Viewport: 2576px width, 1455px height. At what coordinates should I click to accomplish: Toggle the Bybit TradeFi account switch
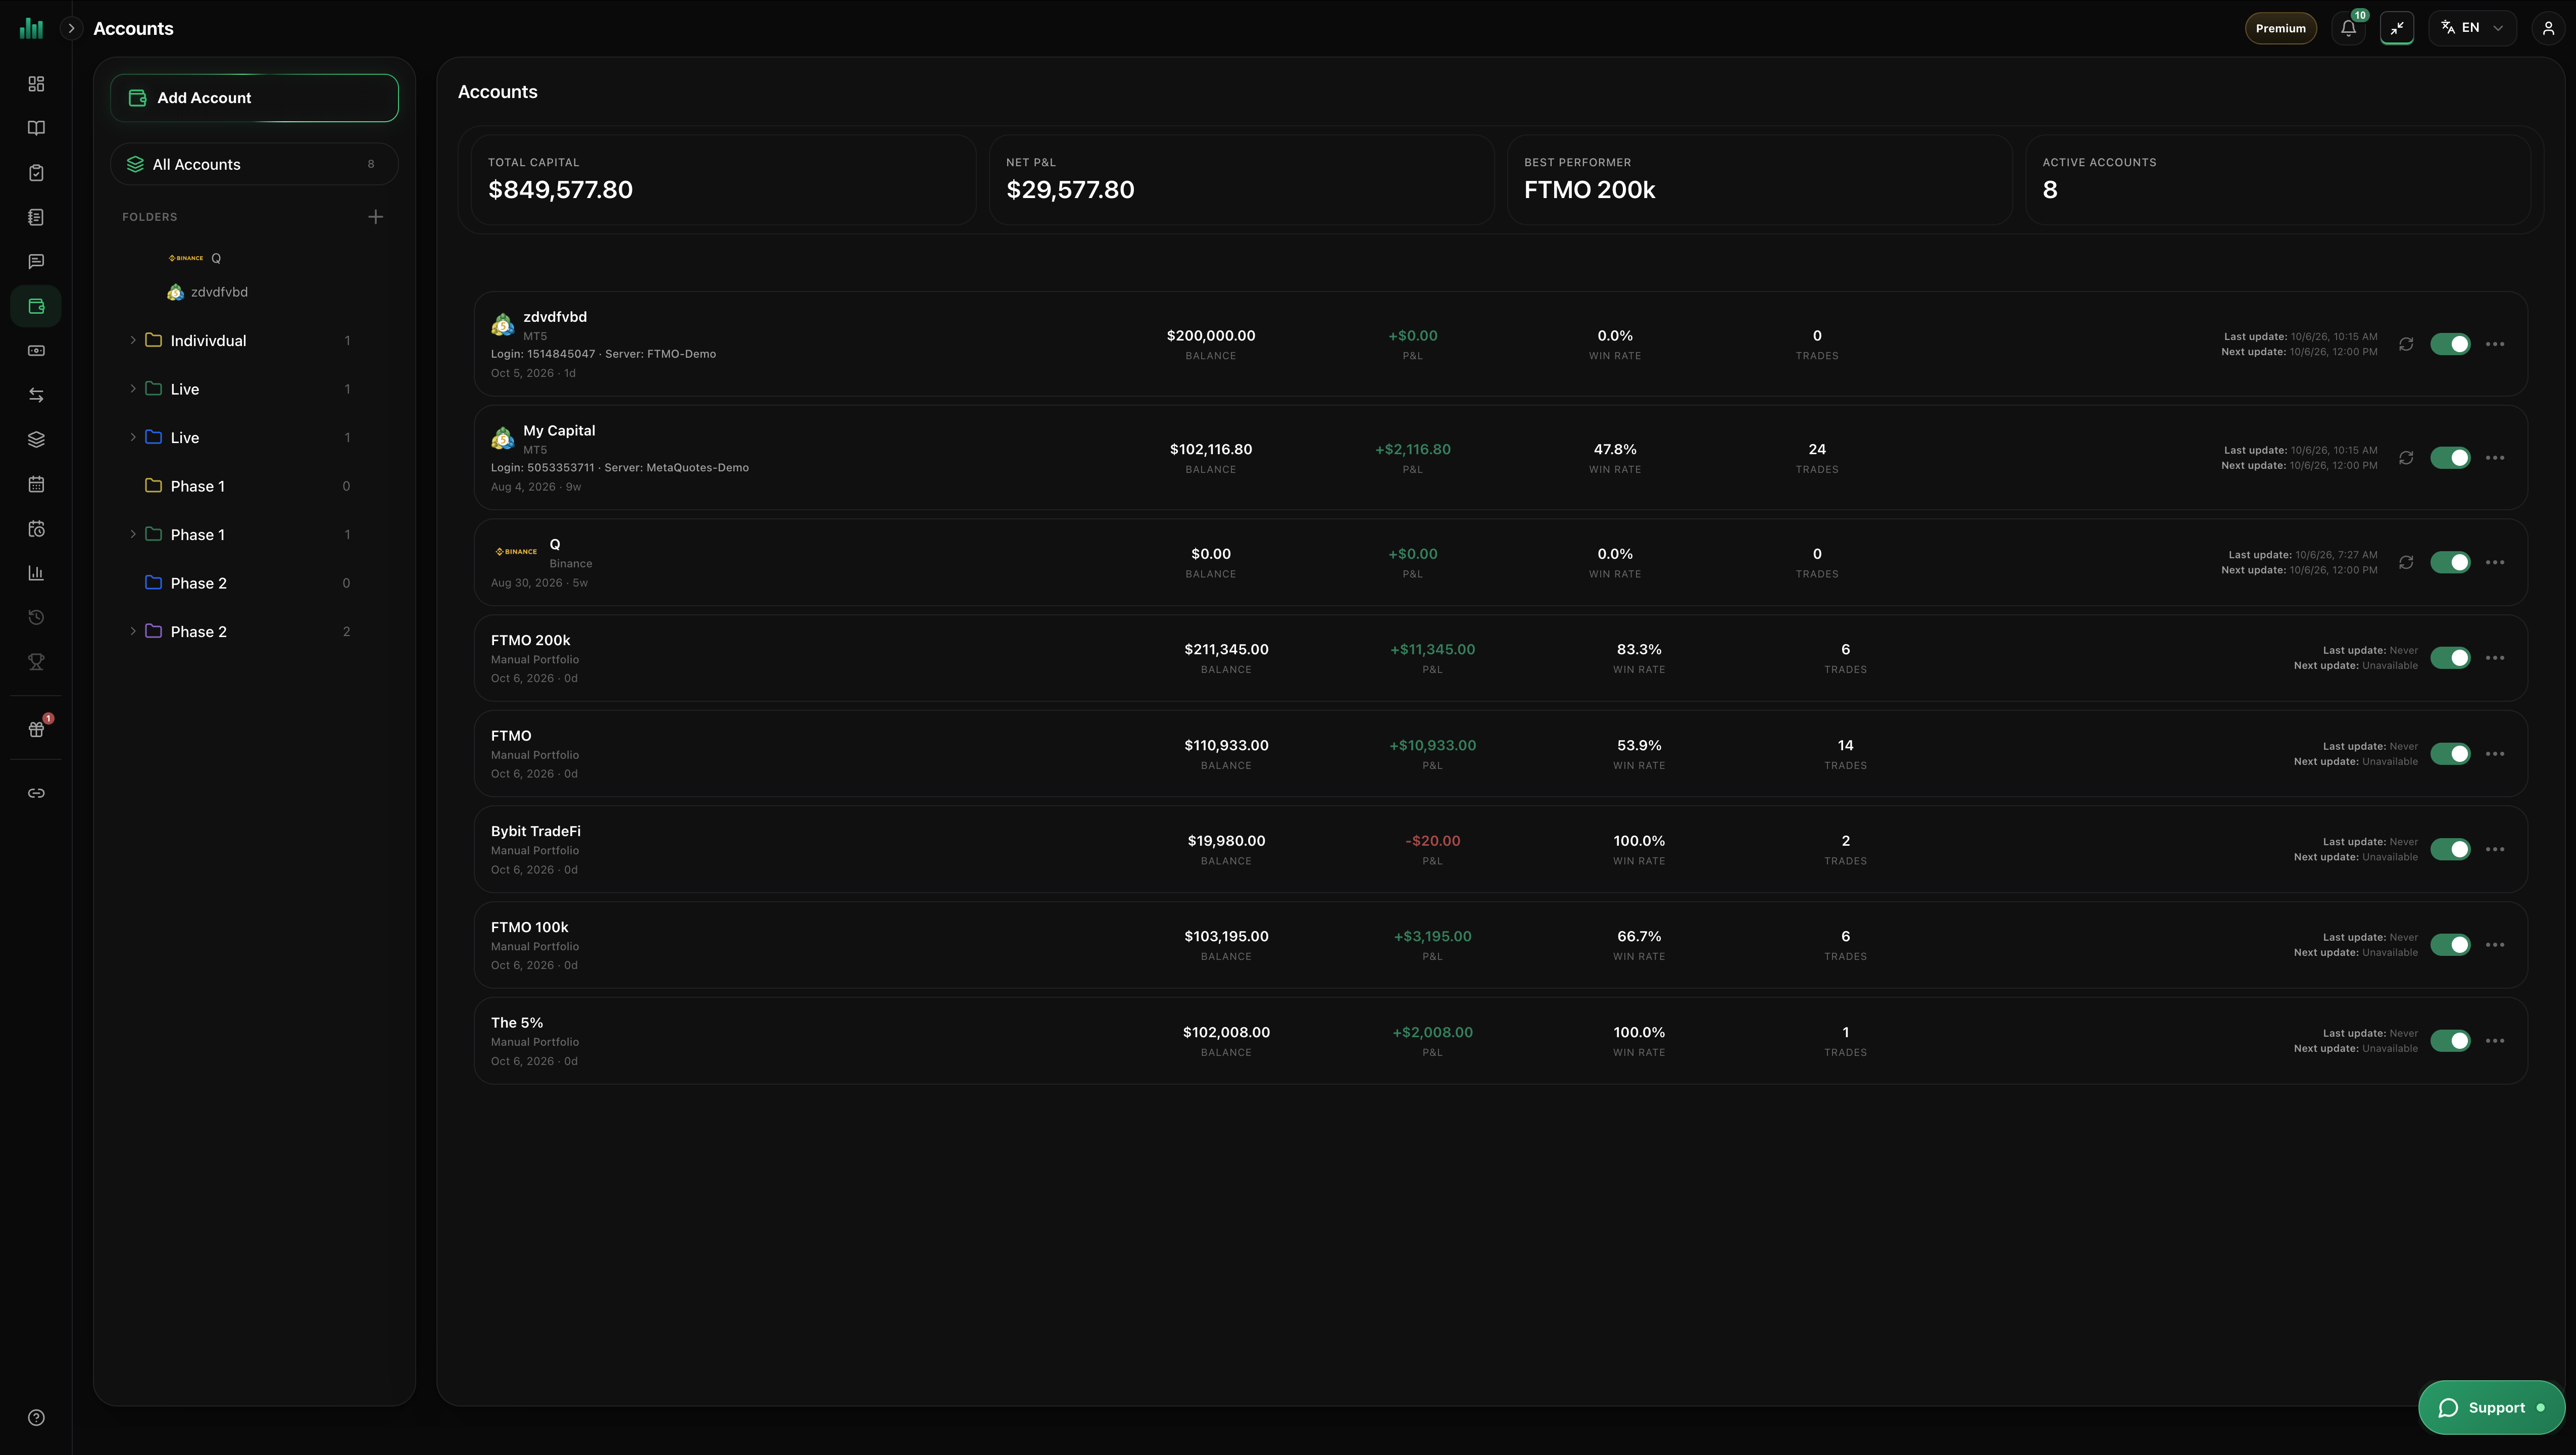(2450, 849)
